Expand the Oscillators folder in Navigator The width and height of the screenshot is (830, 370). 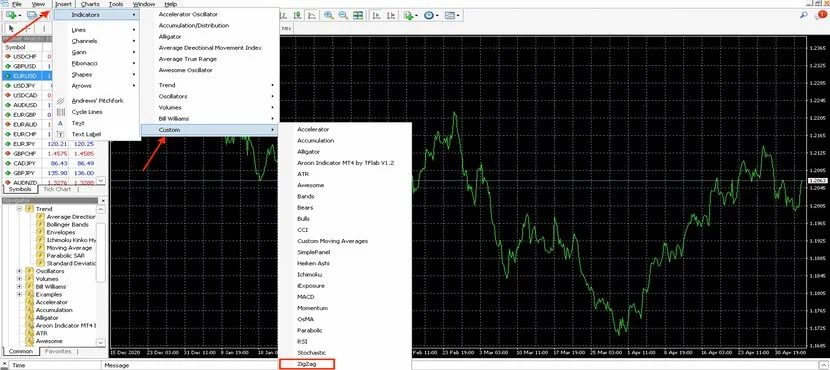(x=20, y=272)
